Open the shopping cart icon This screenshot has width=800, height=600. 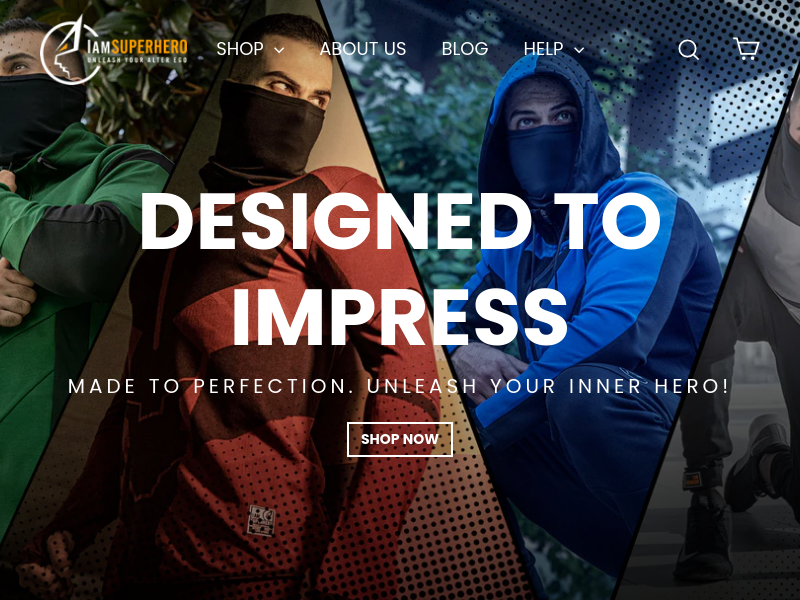point(746,48)
